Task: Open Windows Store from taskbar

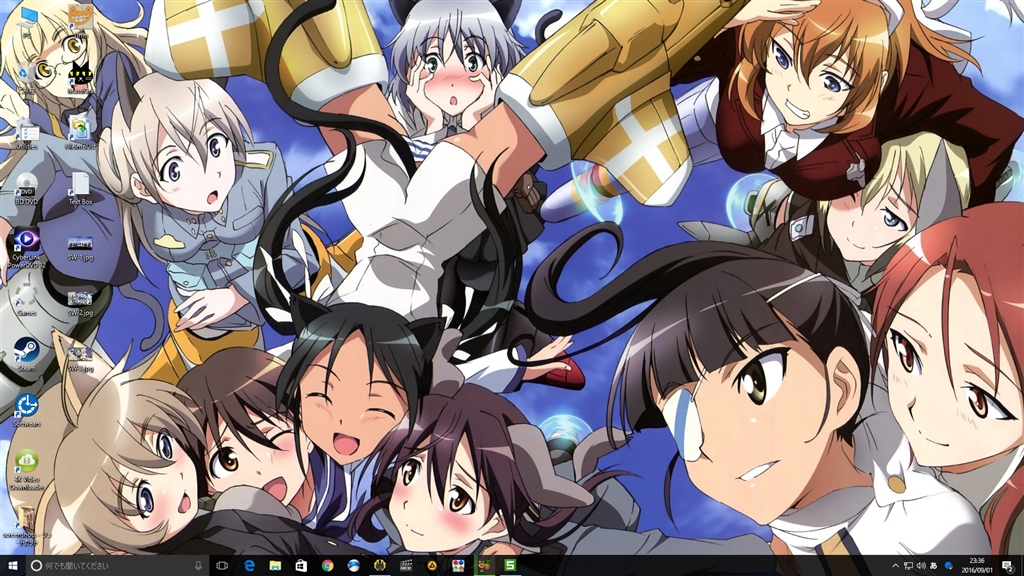Action: (301, 566)
